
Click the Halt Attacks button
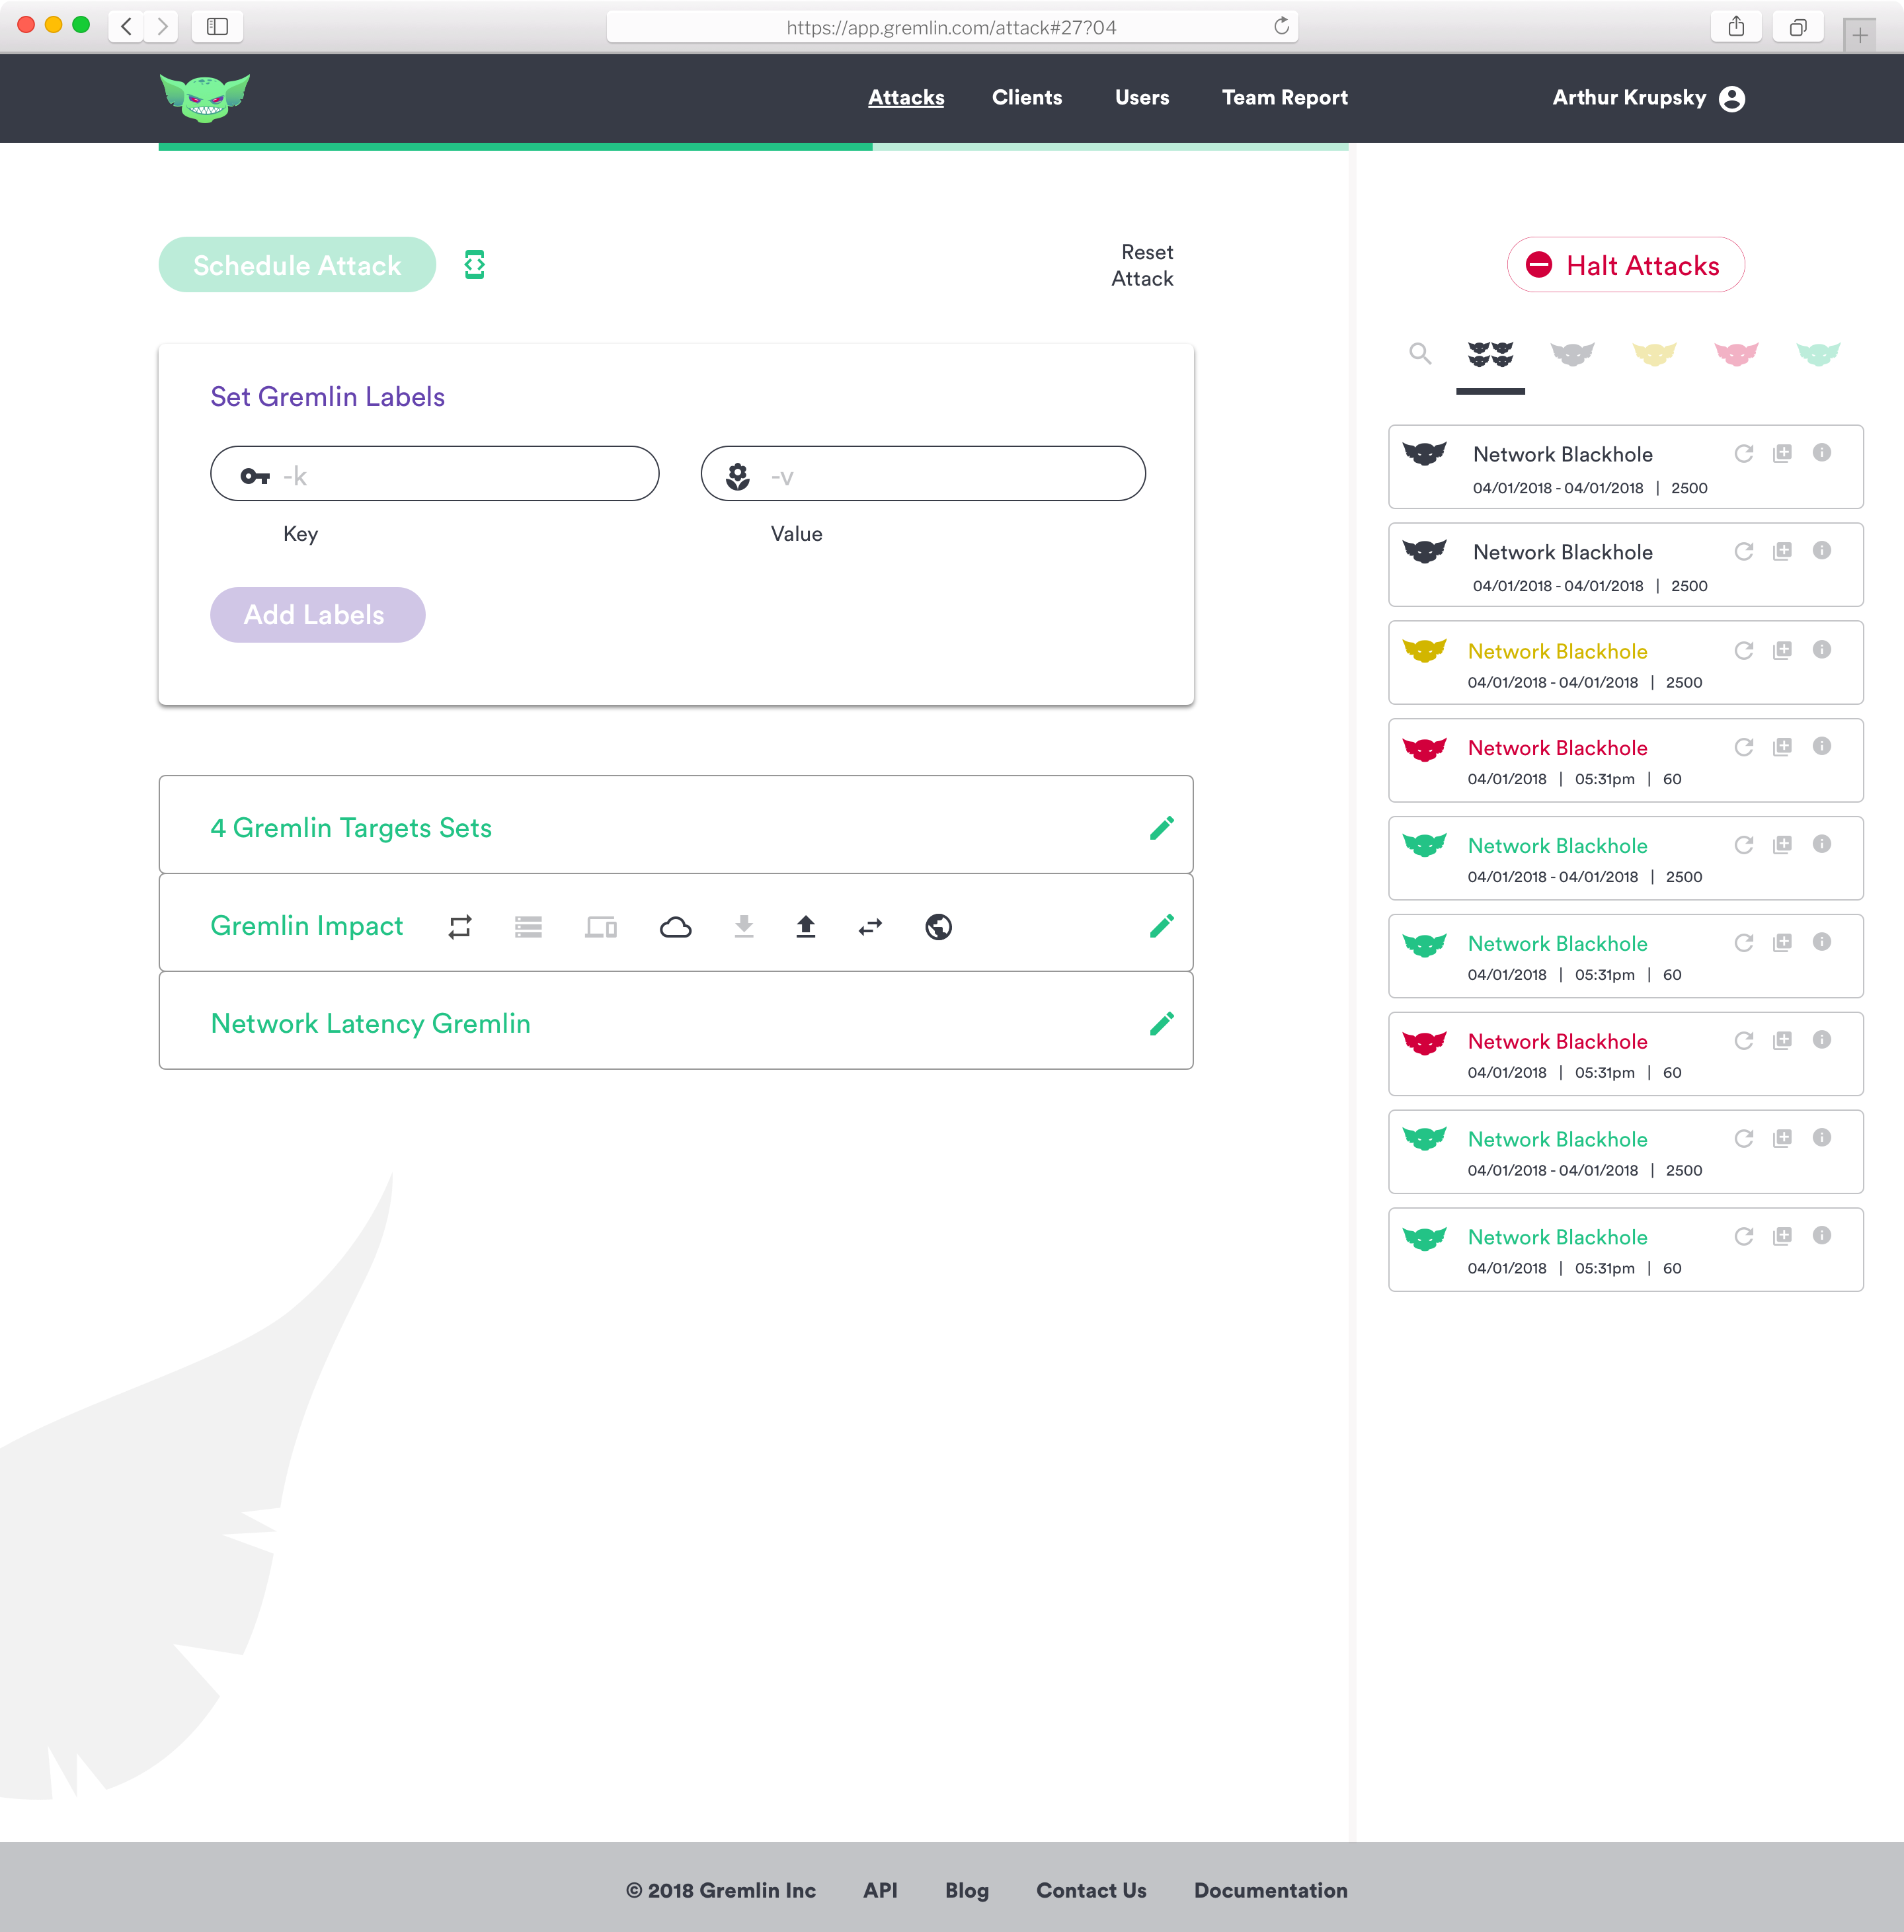[1626, 265]
